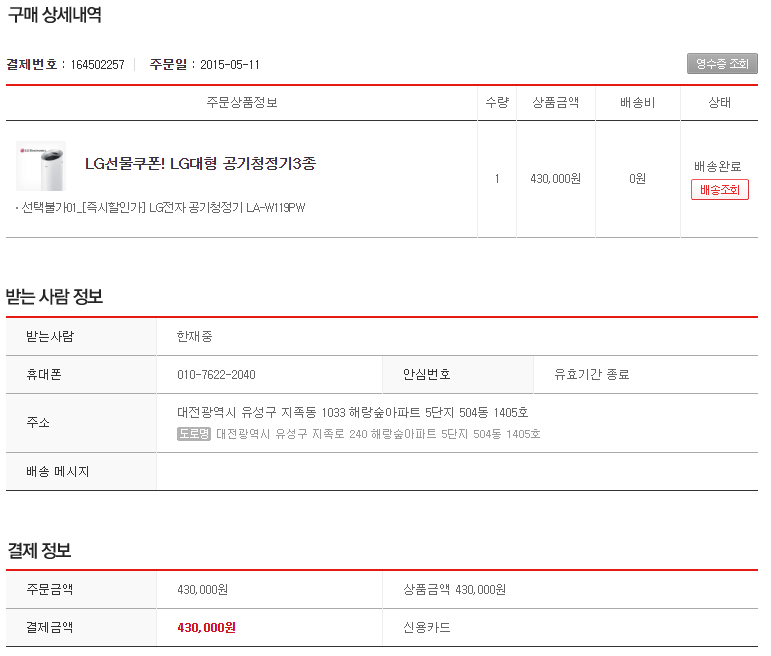Click the 신용카드 payment method text
This screenshot has width=771, height=656.
[x=426, y=628]
